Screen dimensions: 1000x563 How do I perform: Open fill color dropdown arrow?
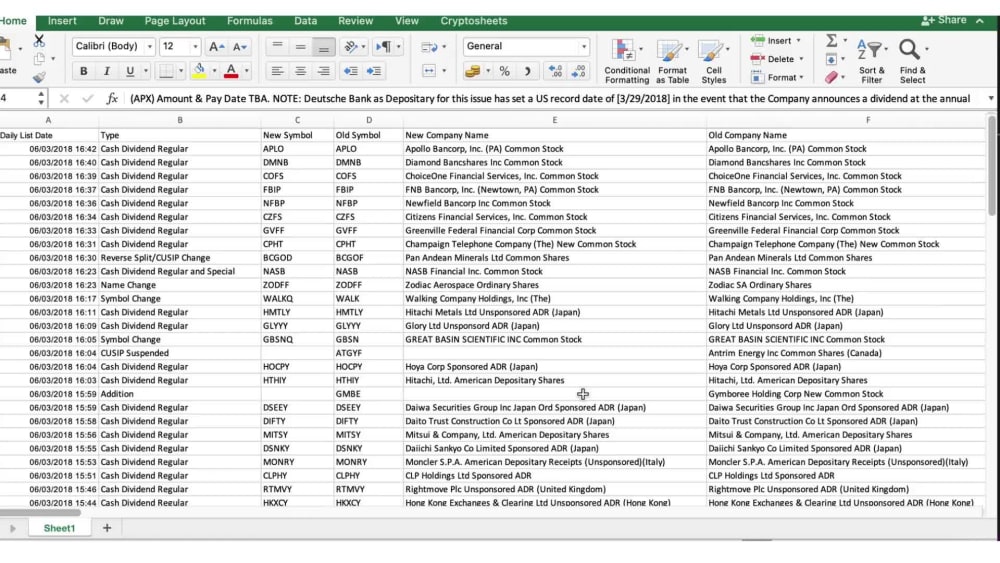214,71
